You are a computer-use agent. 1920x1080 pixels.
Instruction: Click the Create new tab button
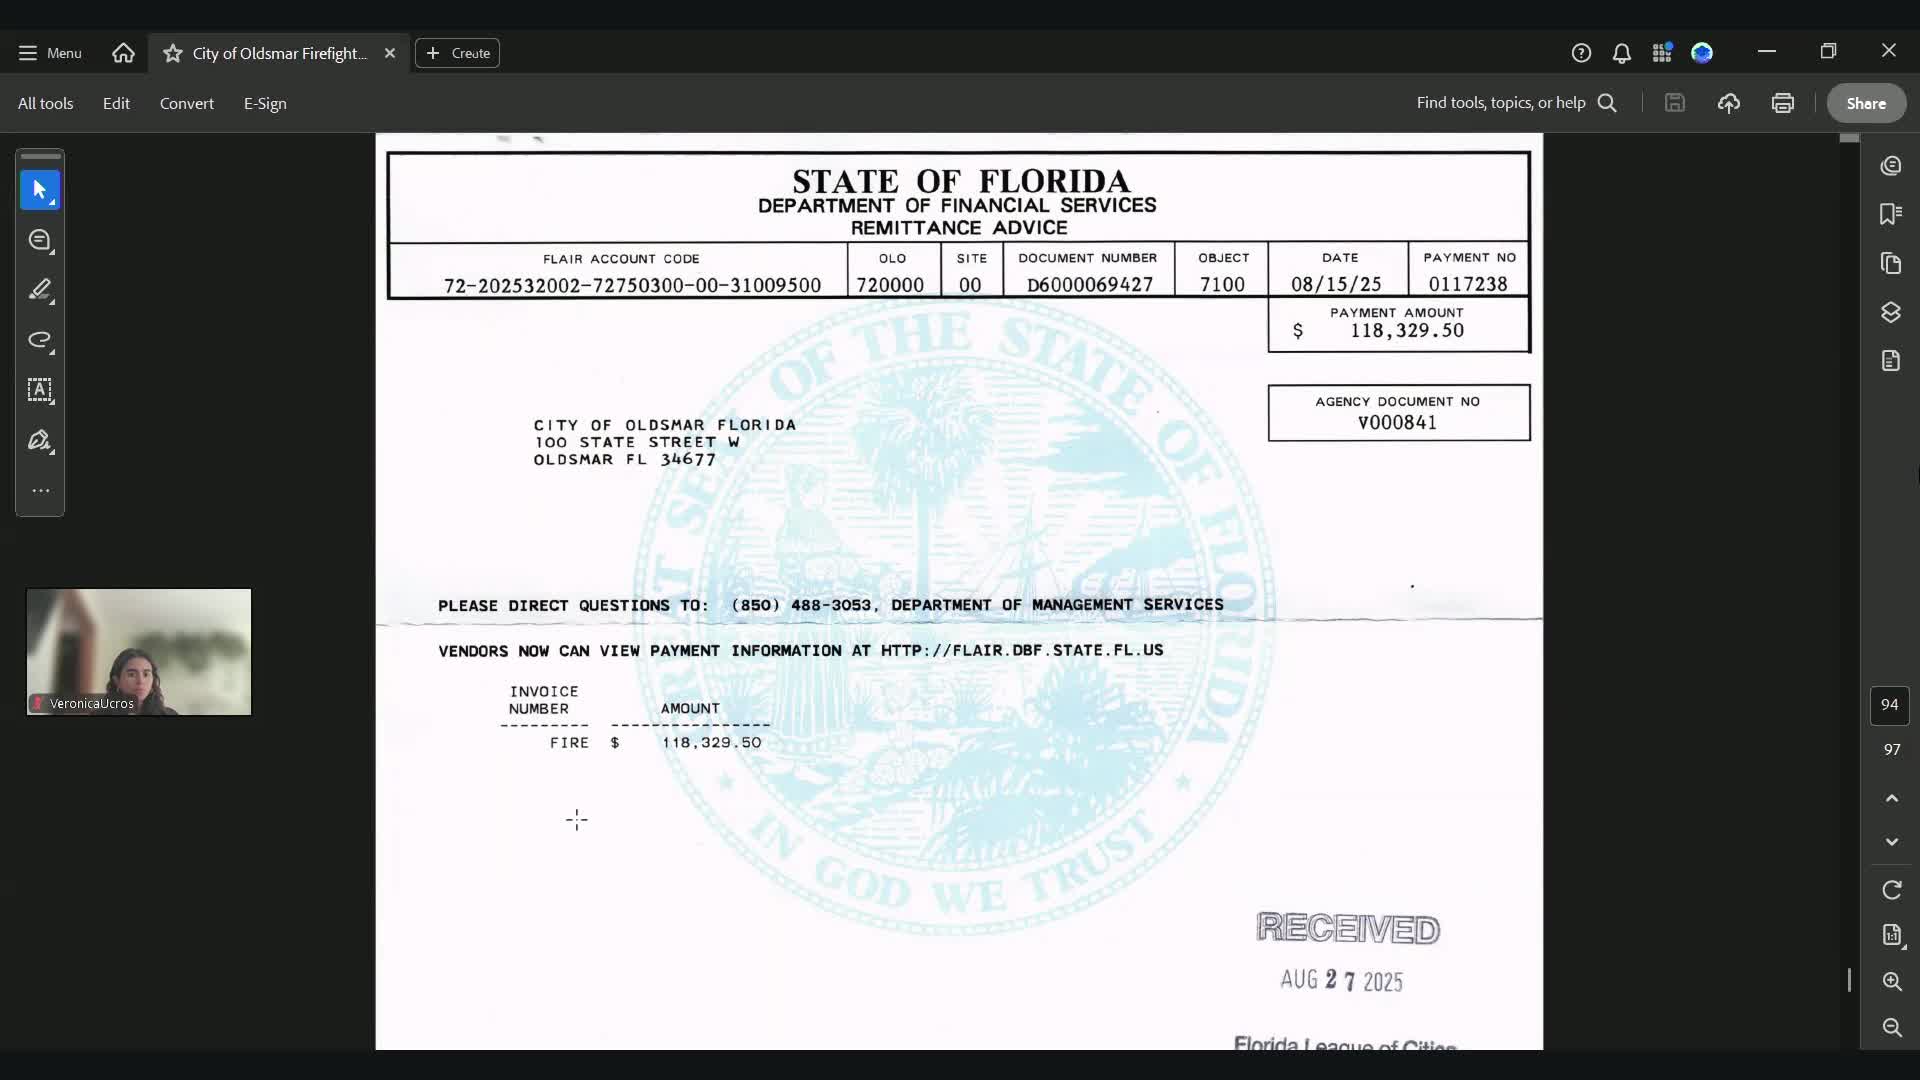[x=458, y=53]
